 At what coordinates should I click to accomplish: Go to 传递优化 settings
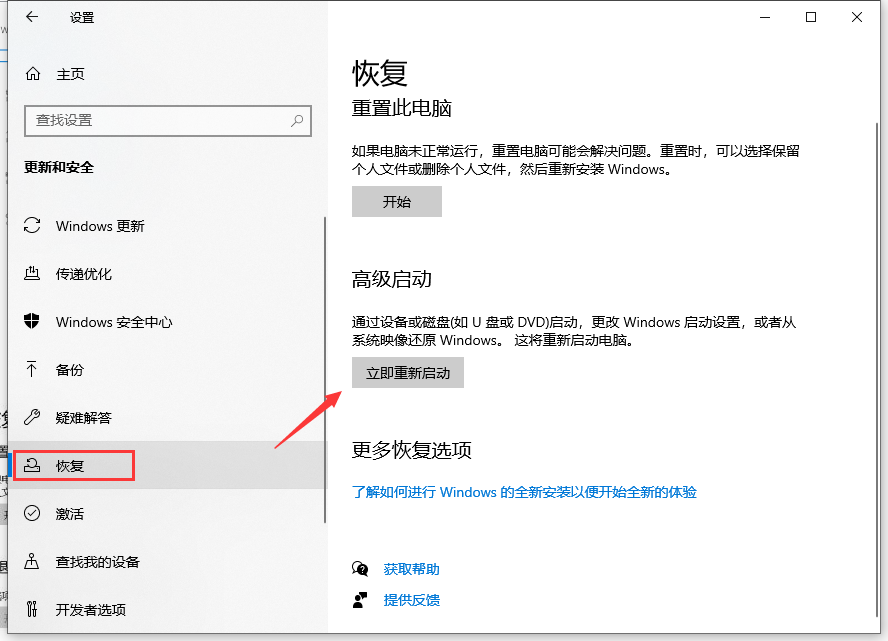pyautogui.click(x=166, y=274)
